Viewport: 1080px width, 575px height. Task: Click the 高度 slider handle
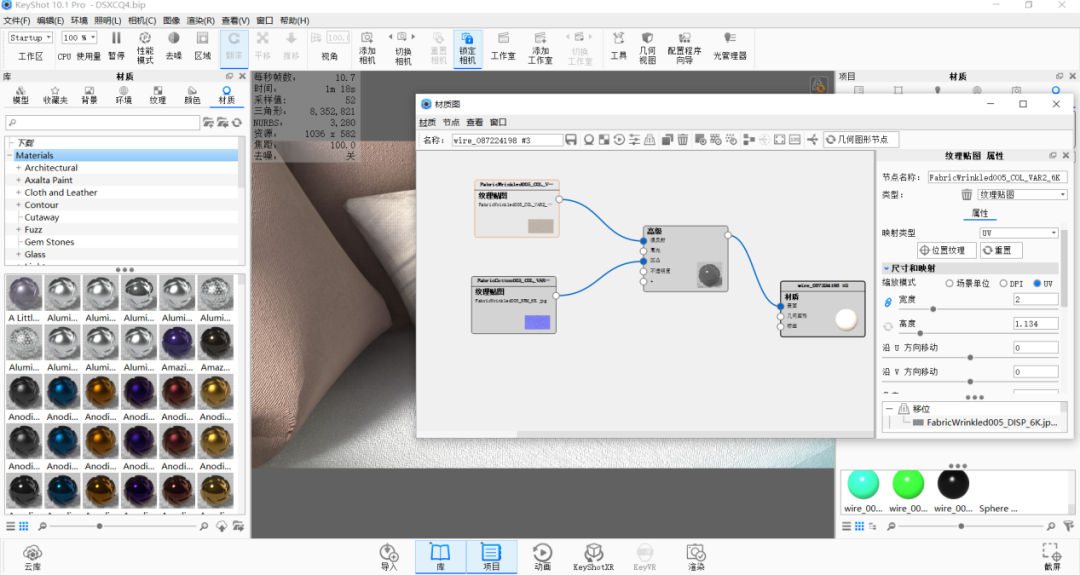point(920,333)
